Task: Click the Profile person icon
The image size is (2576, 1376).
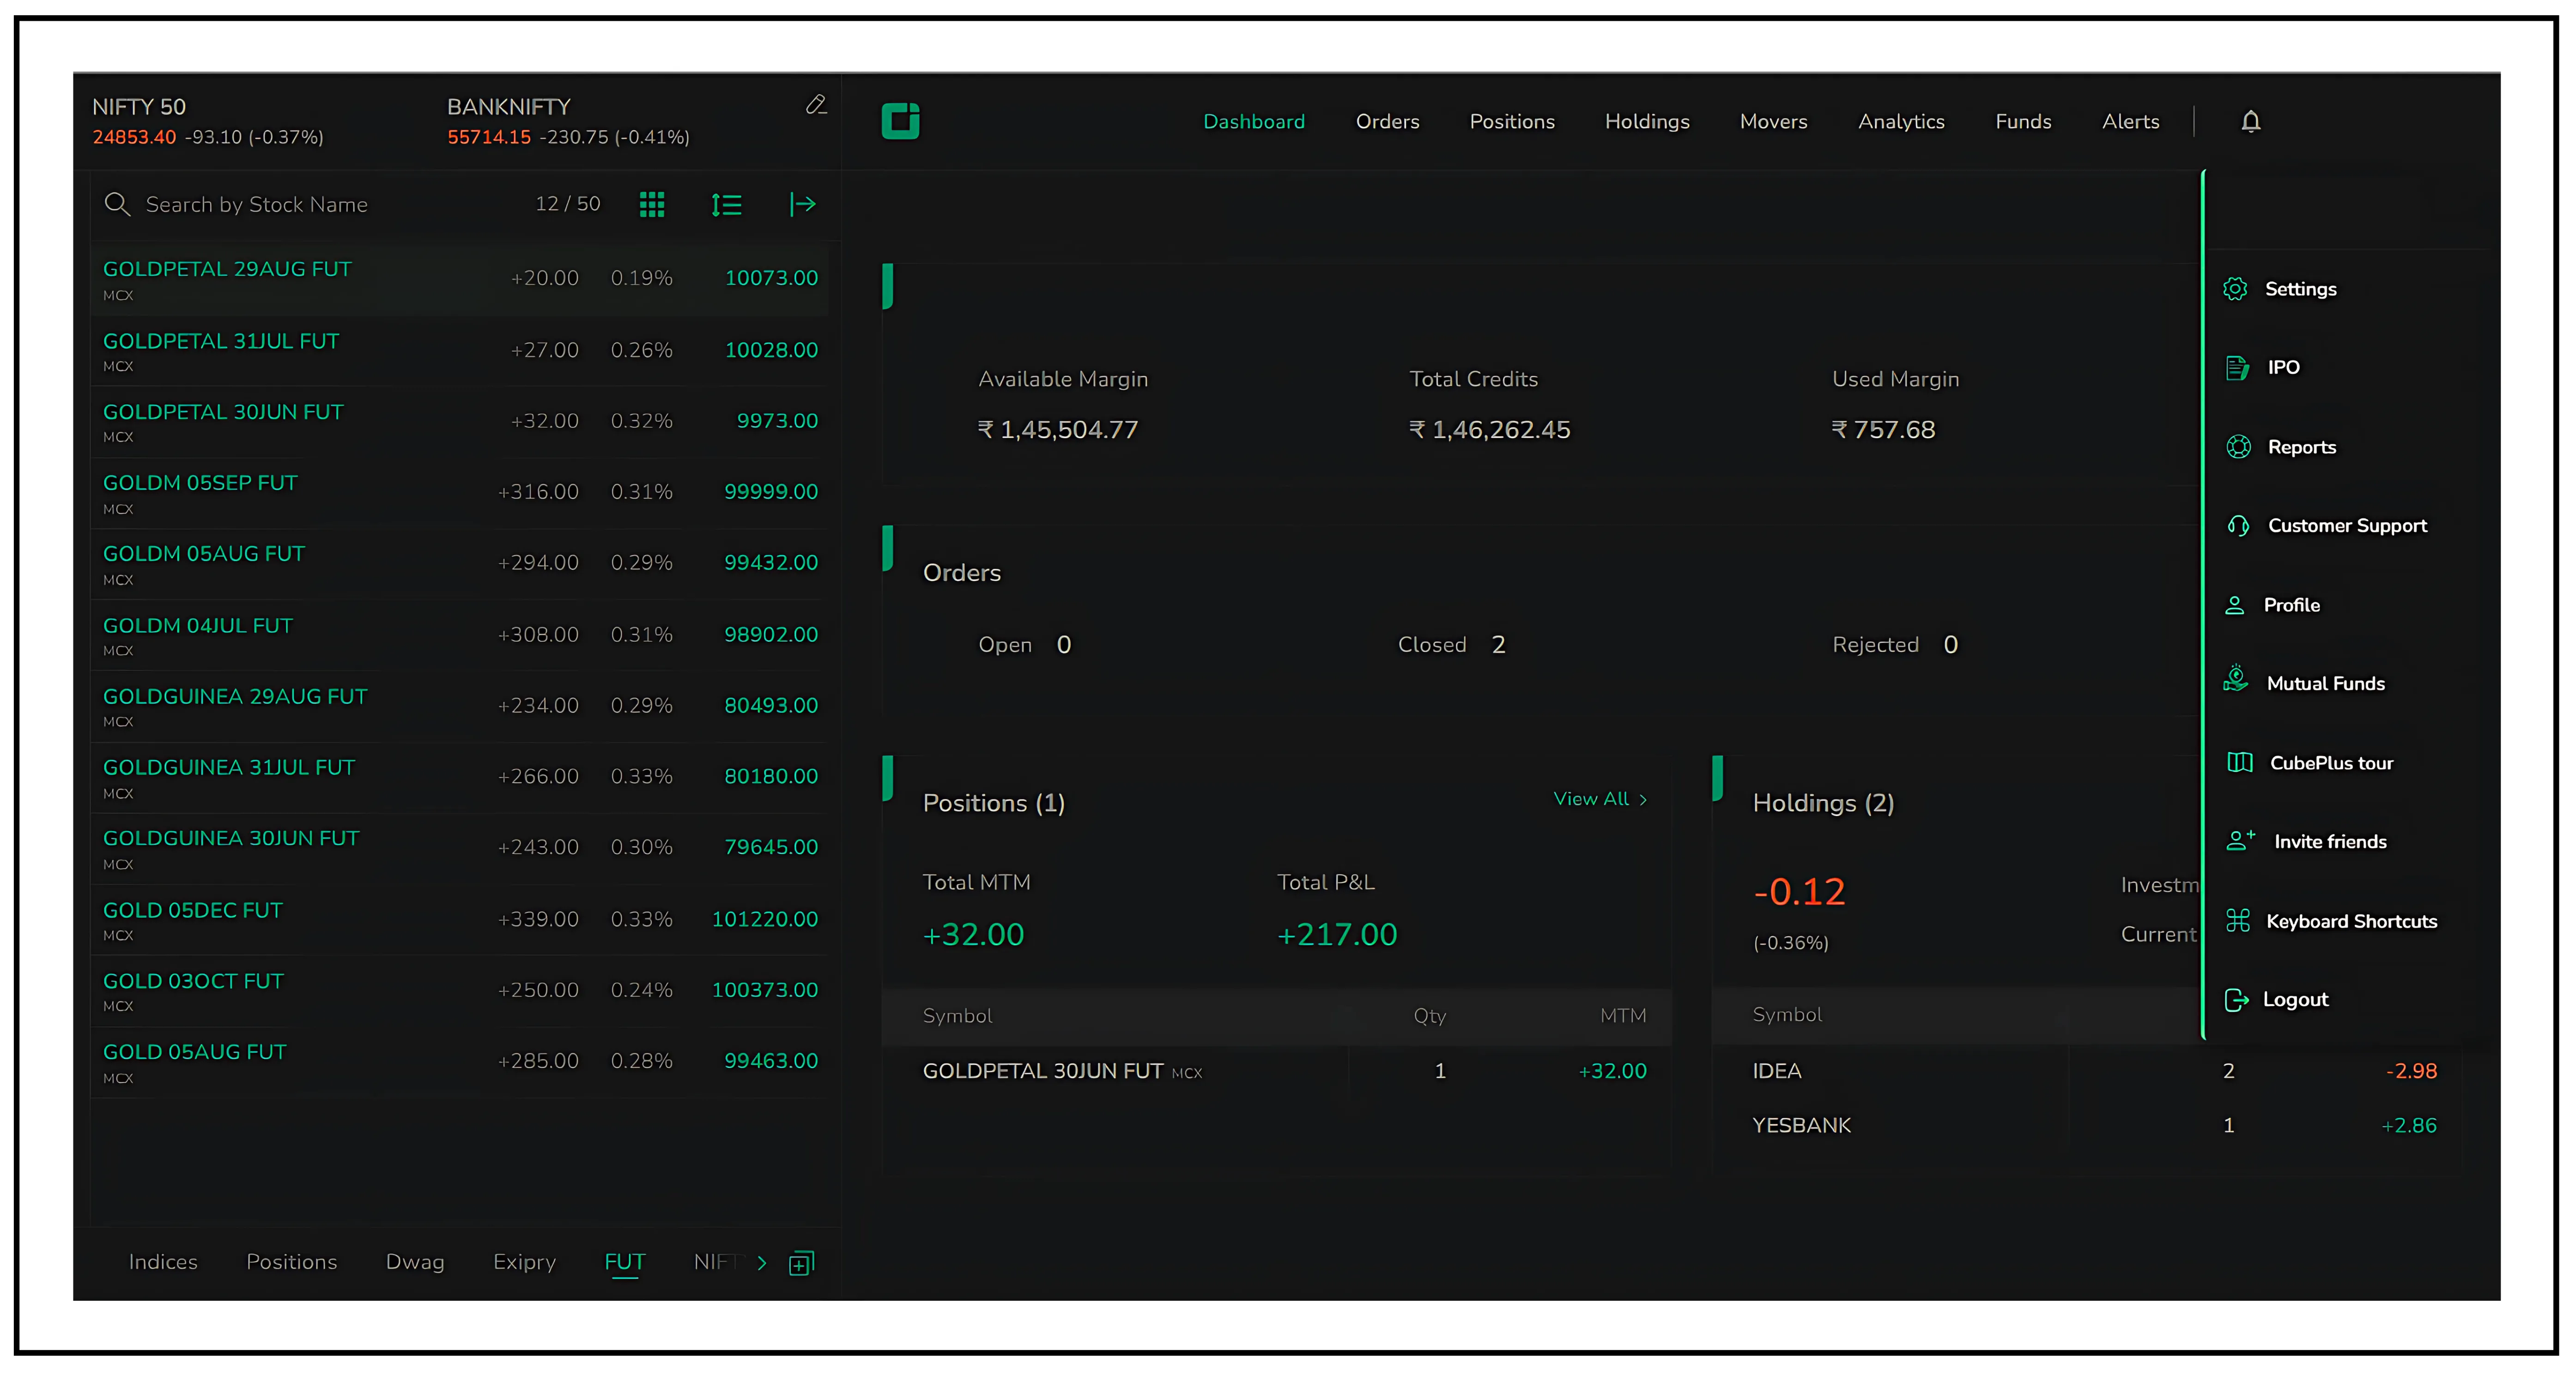Action: click(2234, 605)
